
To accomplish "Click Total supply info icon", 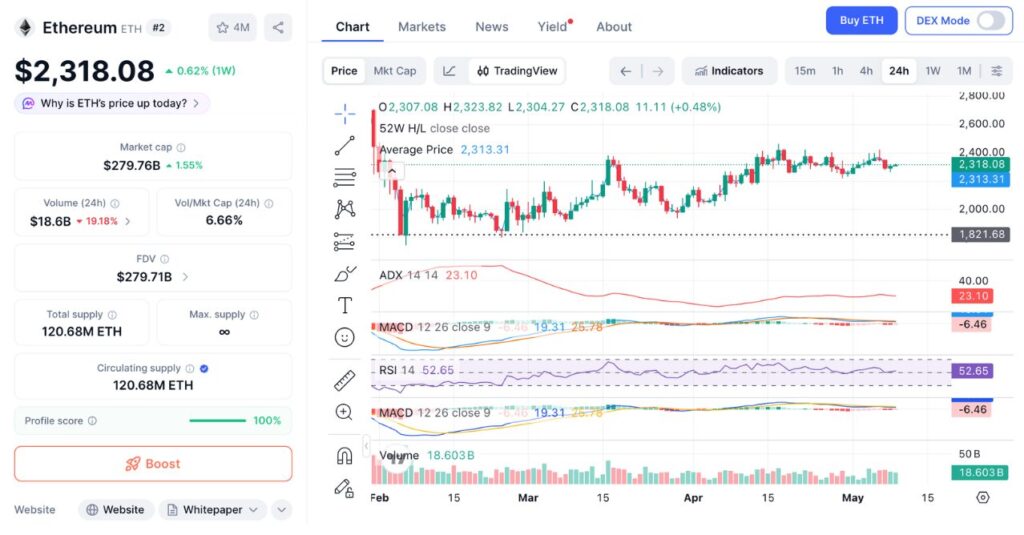I will tap(112, 315).
